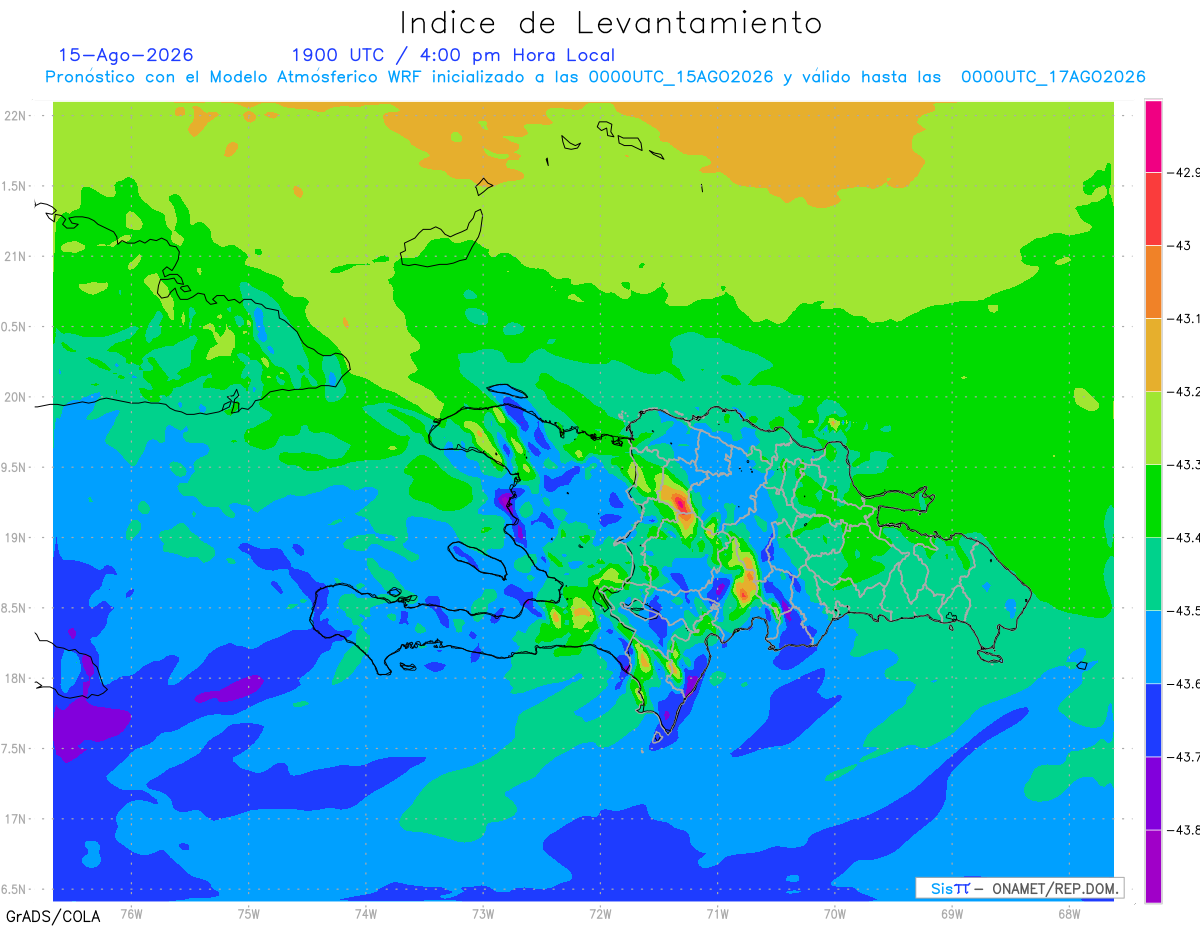The width and height of the screenshot is (1200, 927).
Task: Click the '19N' latitude label
Action: tap(15, 537)
